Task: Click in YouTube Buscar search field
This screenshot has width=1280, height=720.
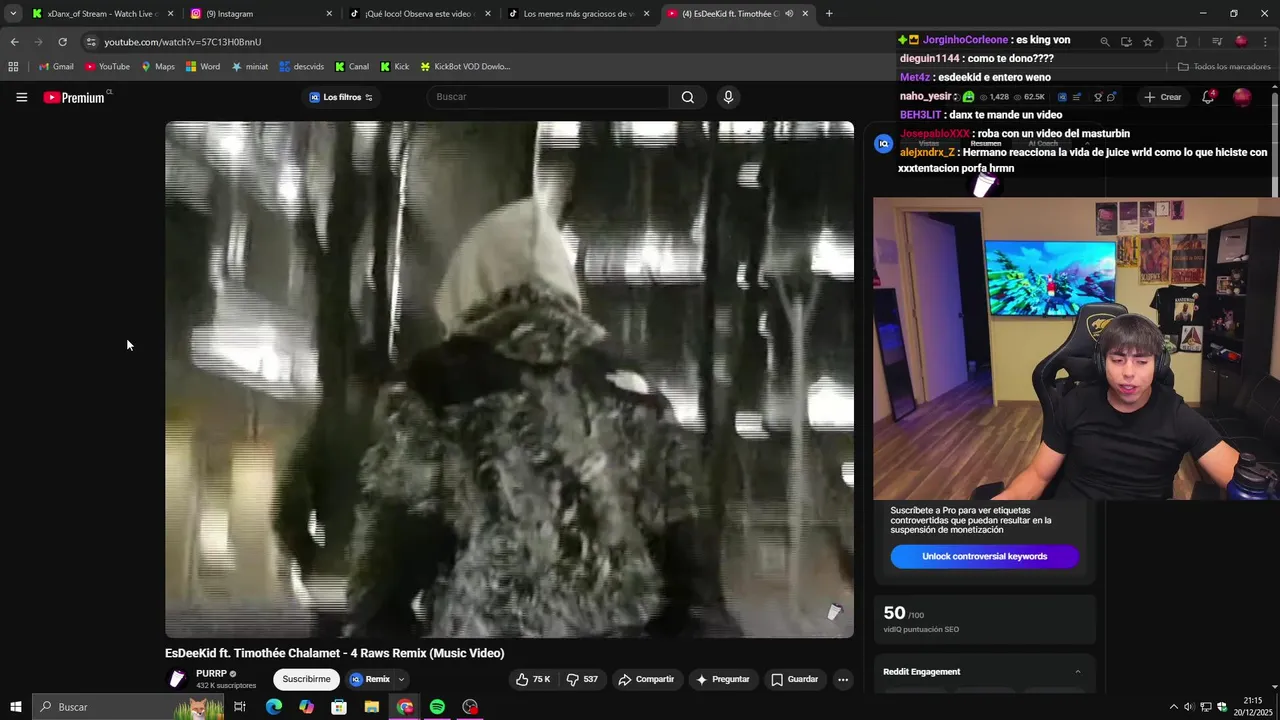Action: tap(550, 97)
